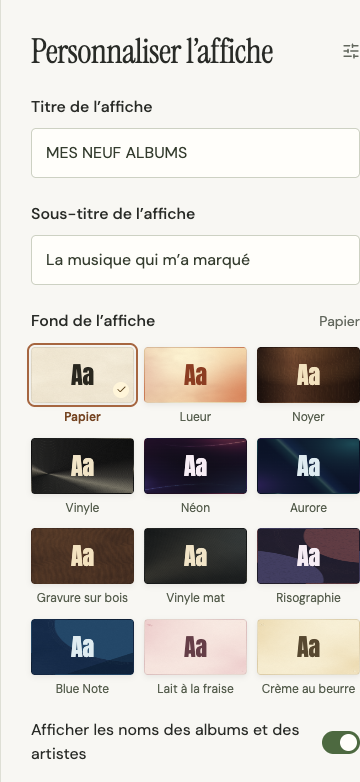Choose the Lait à la fraise background
The width and height of the screenshot is (360, 782).
point(195,647)
